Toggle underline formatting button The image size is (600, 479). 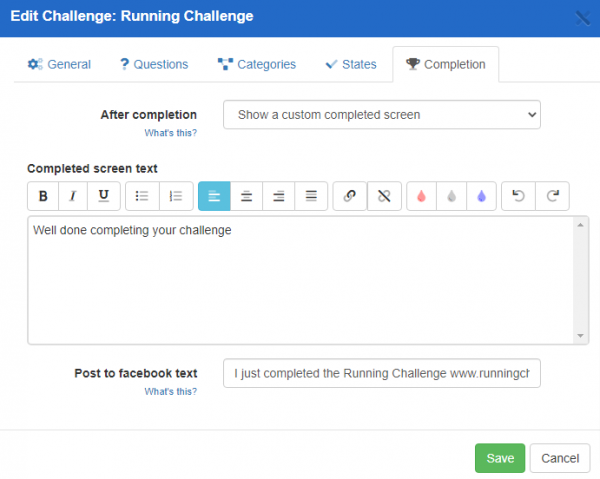pos(103,196)
